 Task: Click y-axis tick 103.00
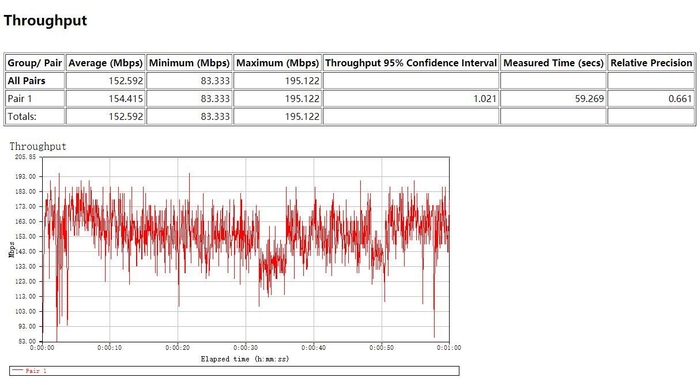point(25,311)
